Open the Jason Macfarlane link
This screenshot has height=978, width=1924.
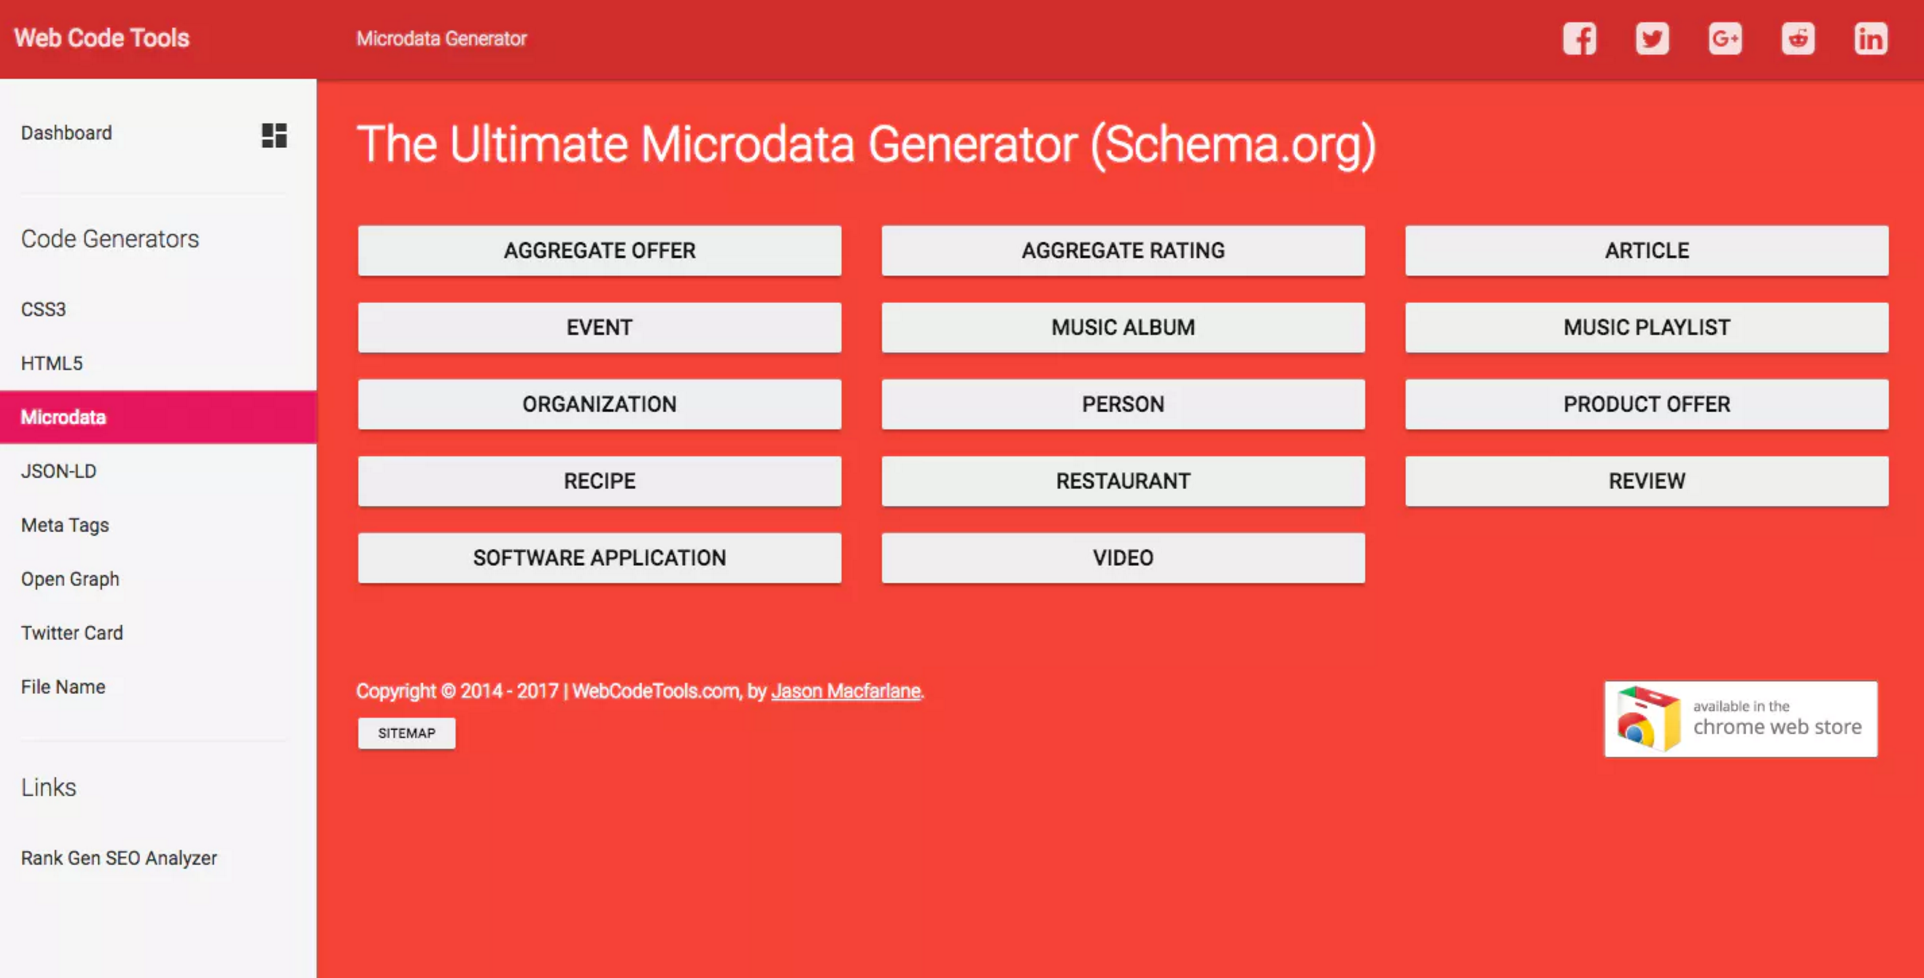click(845, 691)
